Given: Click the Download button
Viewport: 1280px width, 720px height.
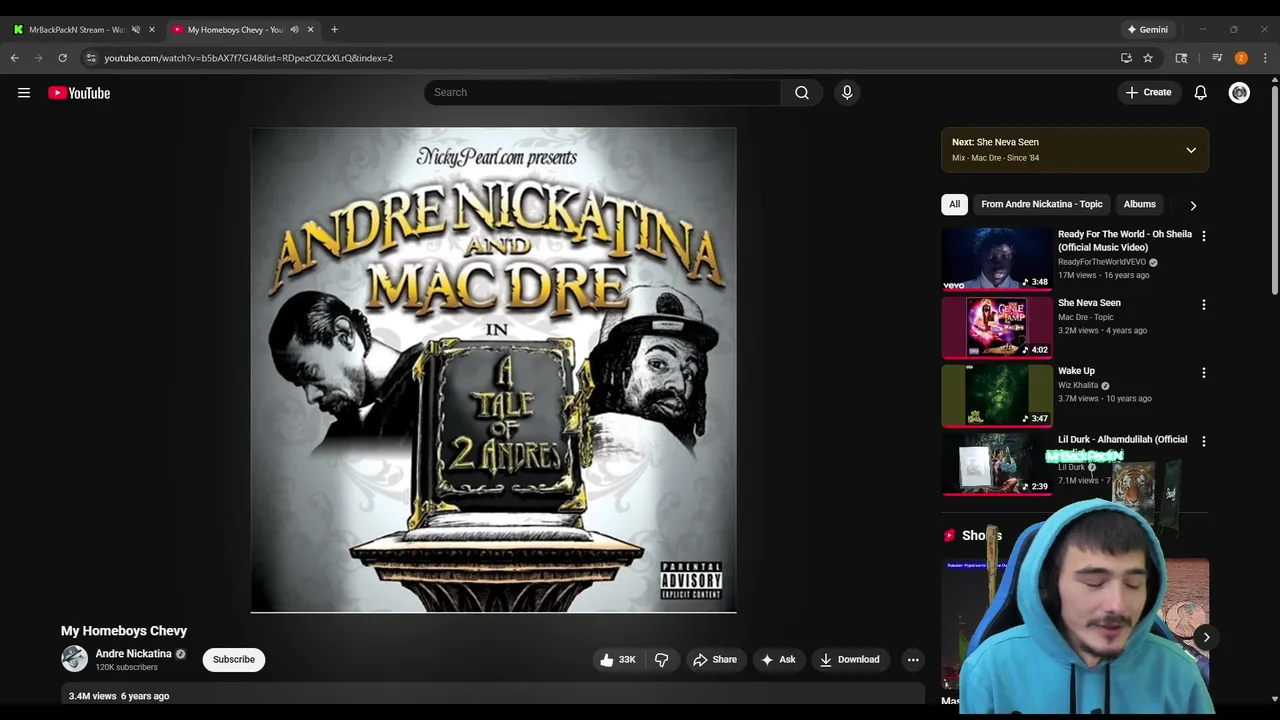Looking at the screenshot, I should tap(850, 660).
